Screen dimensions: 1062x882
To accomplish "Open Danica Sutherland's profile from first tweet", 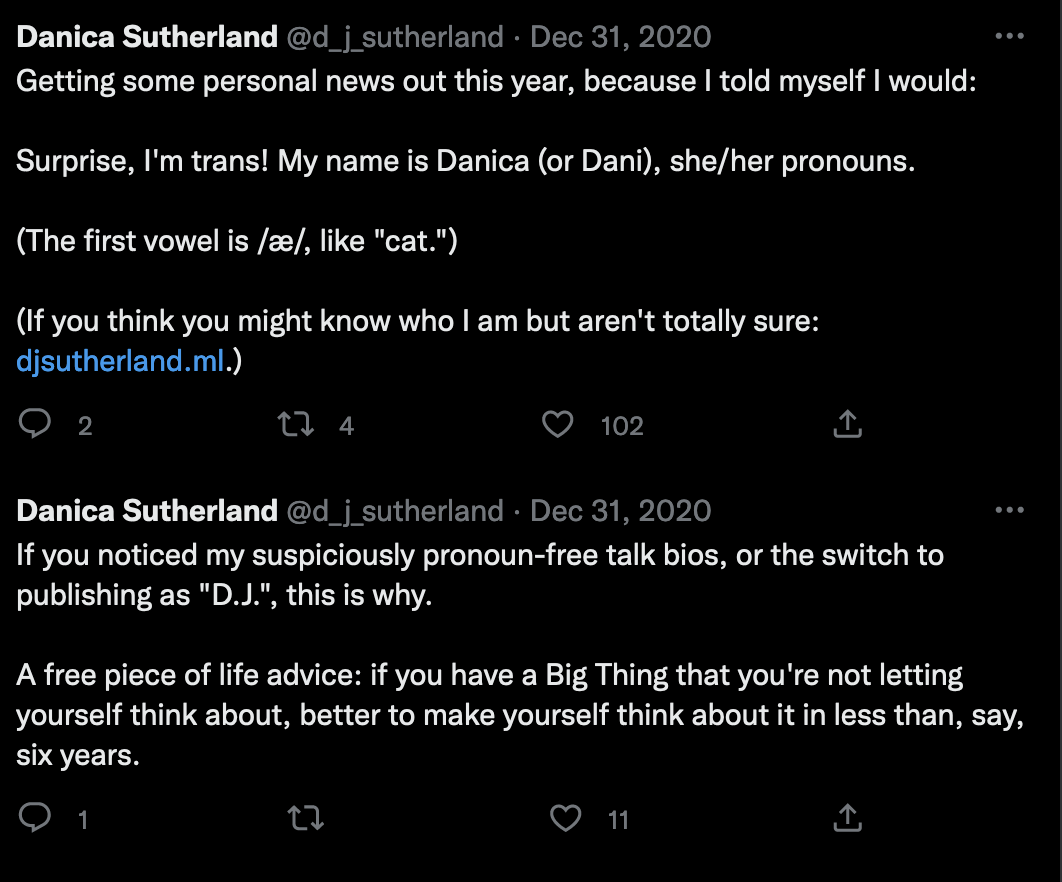I will tap(147, 38).
